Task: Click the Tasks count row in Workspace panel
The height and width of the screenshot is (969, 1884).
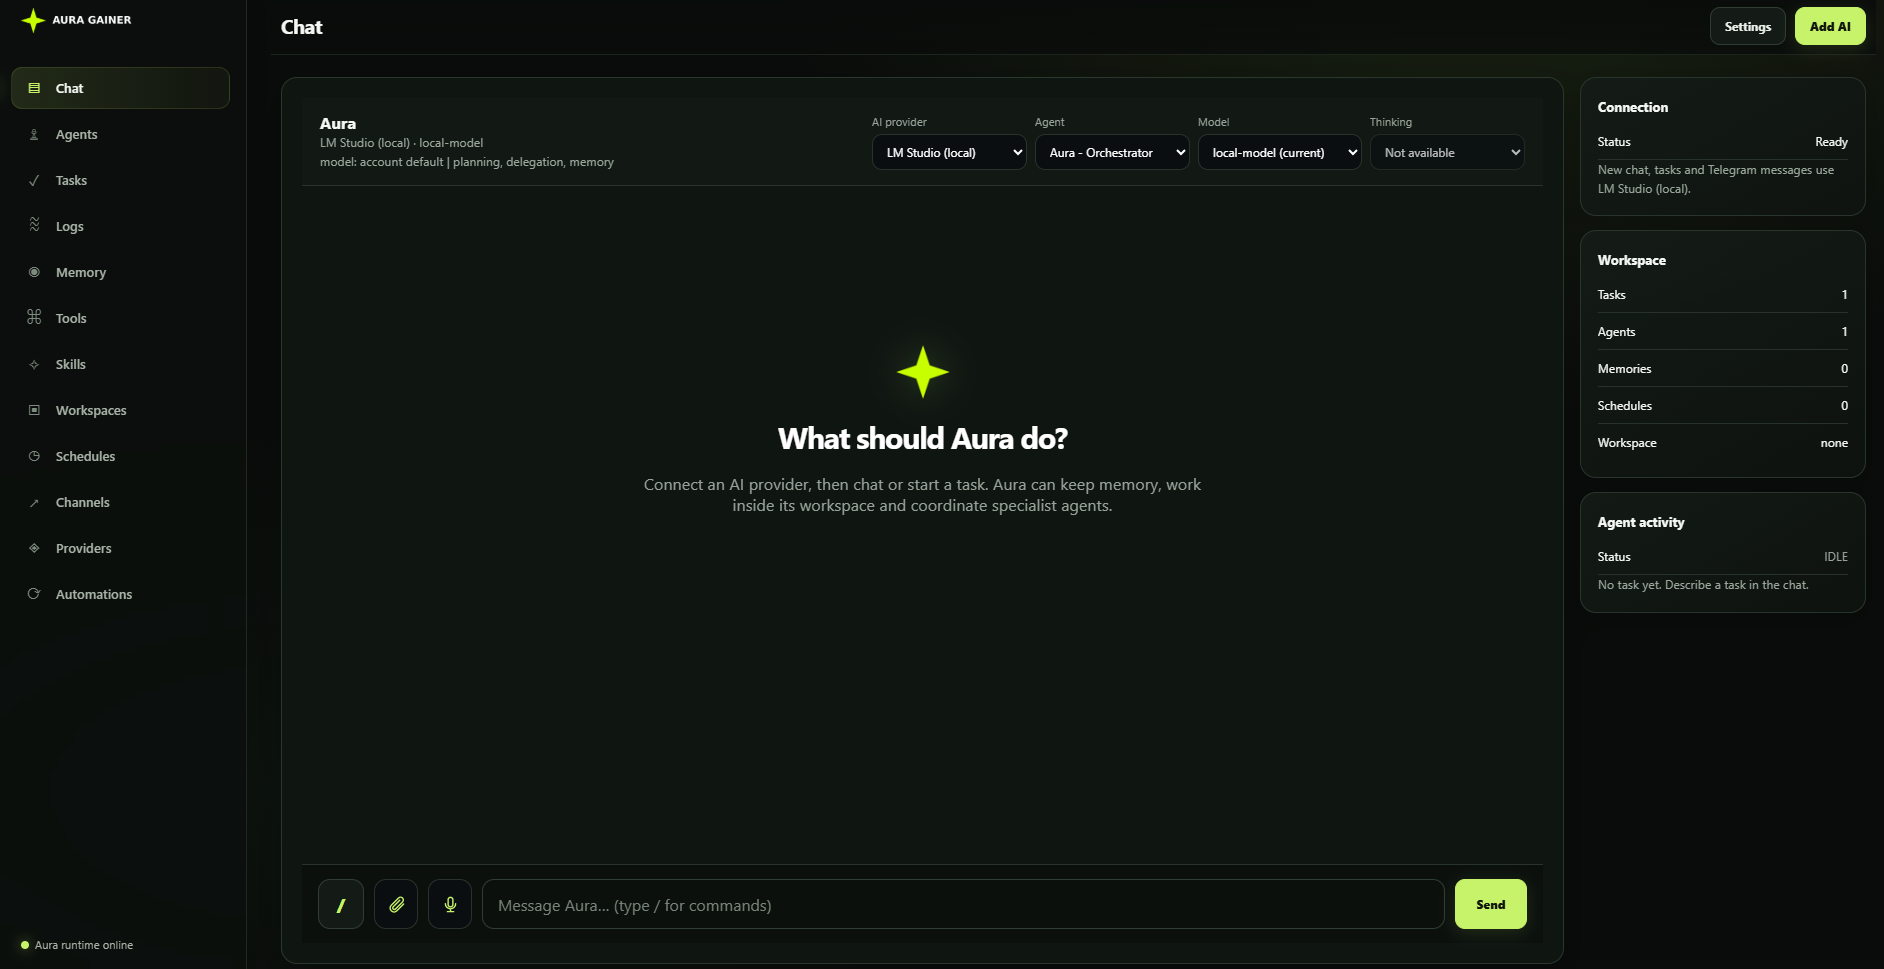Action: click(x=1722, y=295)
